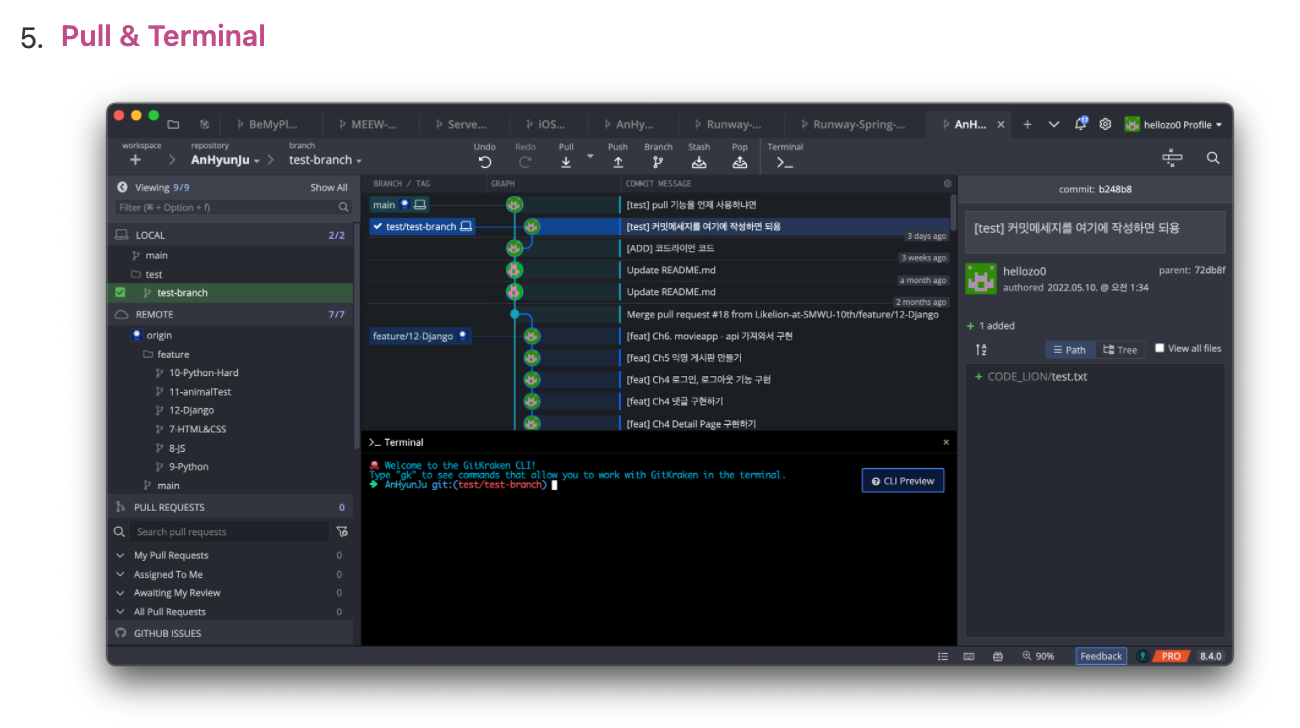This screenshot has height=728, width=1300.
Task: Click the workspace plus icon
Action: point(135,160)
